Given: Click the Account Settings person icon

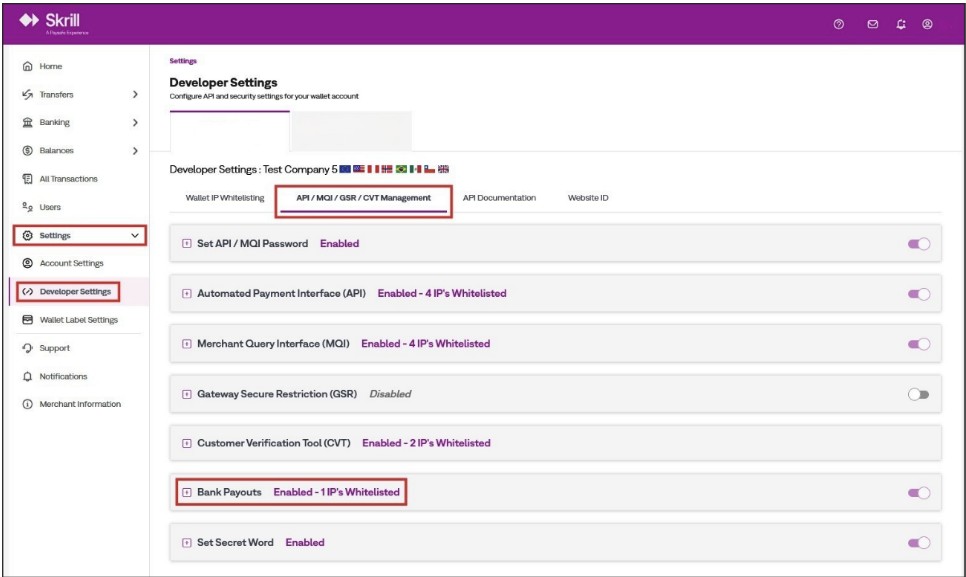Looking at the screenshot, I should [x=28, y=263].
